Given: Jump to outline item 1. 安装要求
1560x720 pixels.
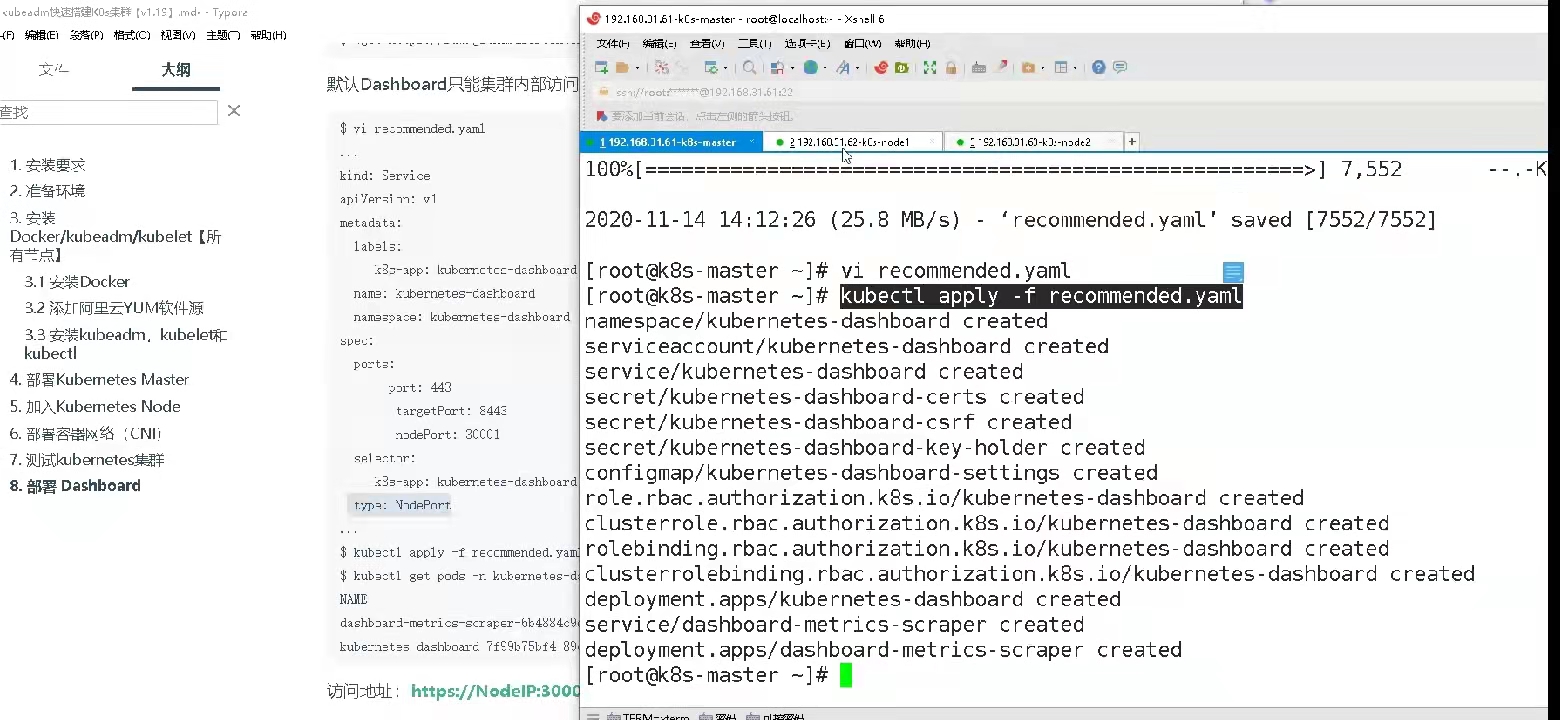Looking at the screenshot, I should click(48, 165).
